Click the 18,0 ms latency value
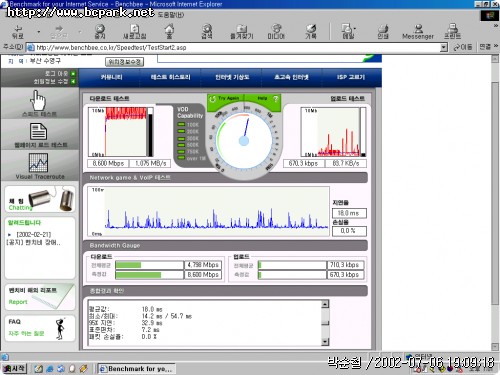 point(349,213)
